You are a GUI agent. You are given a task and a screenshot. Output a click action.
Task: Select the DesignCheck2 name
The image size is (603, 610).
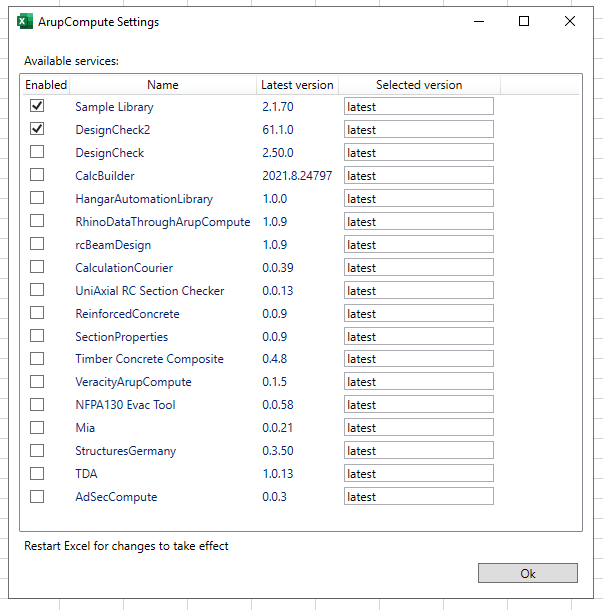click(x=112, y=130)
